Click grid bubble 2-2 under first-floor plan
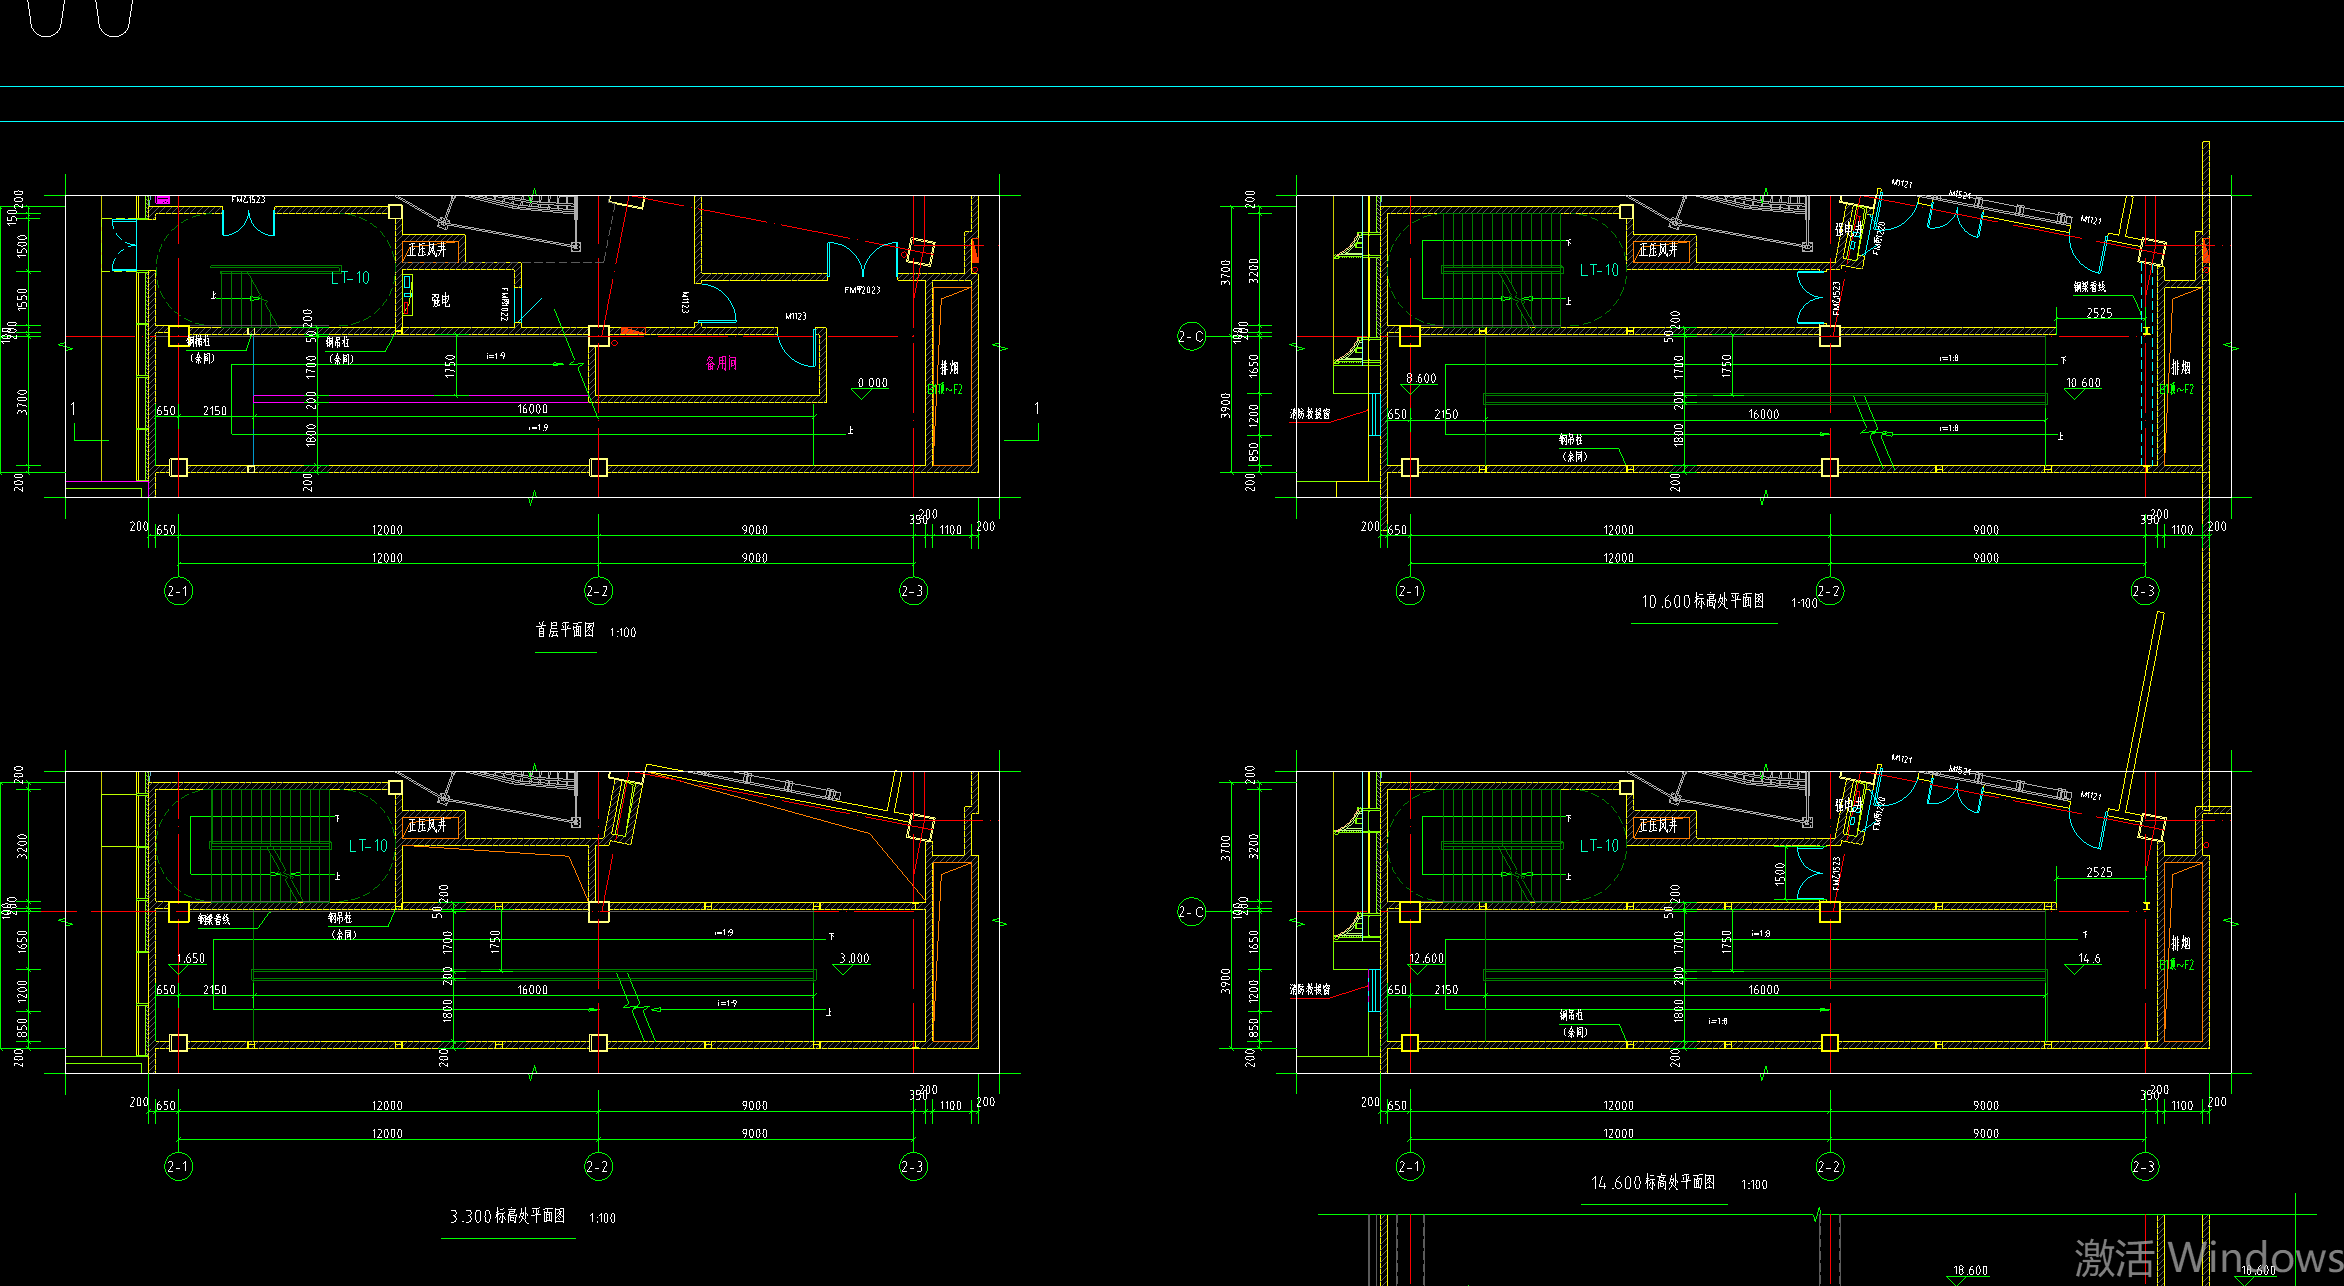Screen dimensions: 2344x1286 (598, 591)
